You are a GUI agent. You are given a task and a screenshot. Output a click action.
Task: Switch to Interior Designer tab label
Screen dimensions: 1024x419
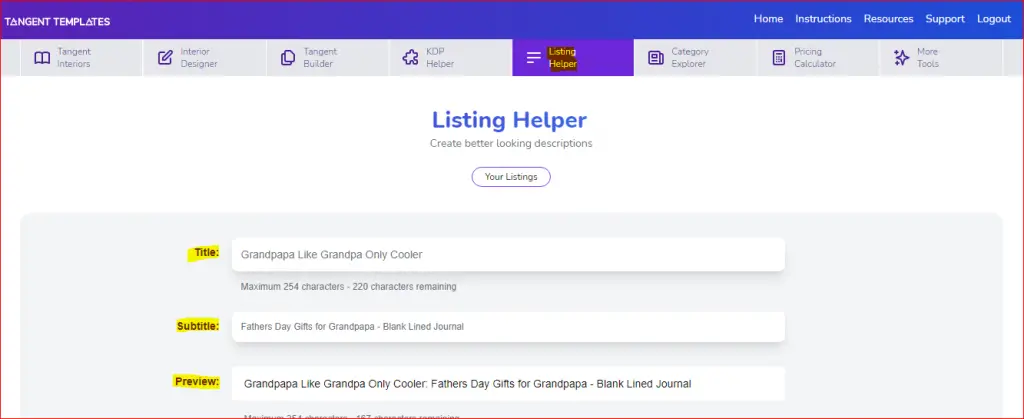(199, 57)
